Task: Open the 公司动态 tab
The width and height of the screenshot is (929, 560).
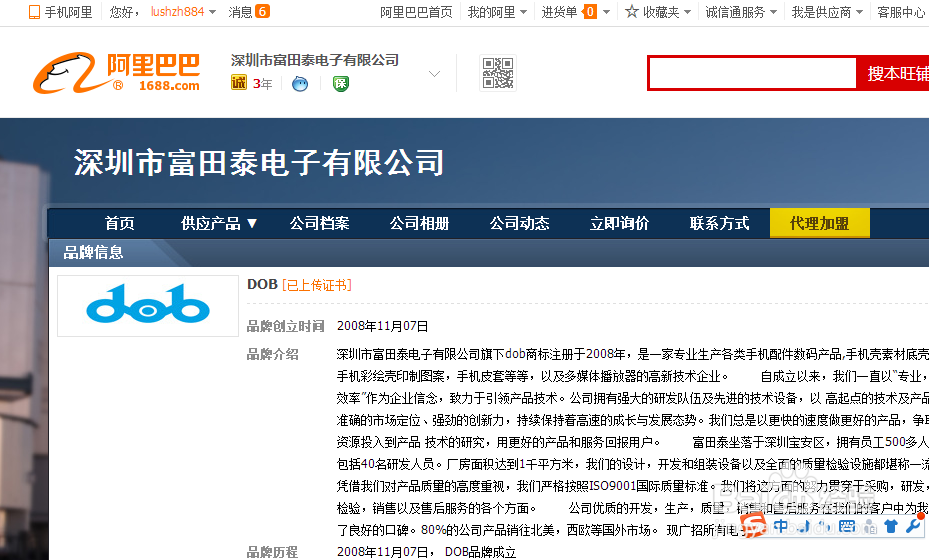Action: 520,223
